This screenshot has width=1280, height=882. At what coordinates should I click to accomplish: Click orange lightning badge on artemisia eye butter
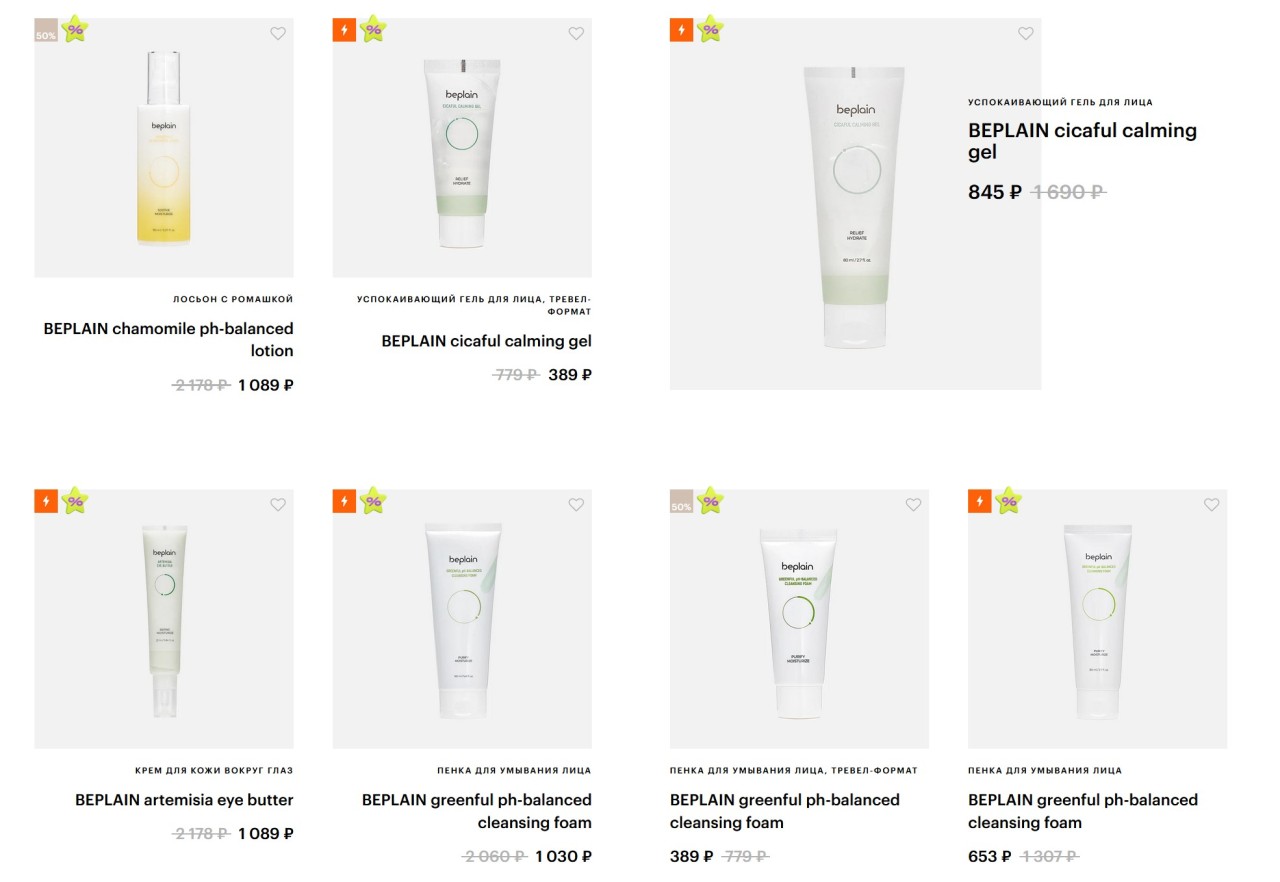point(46,501)
